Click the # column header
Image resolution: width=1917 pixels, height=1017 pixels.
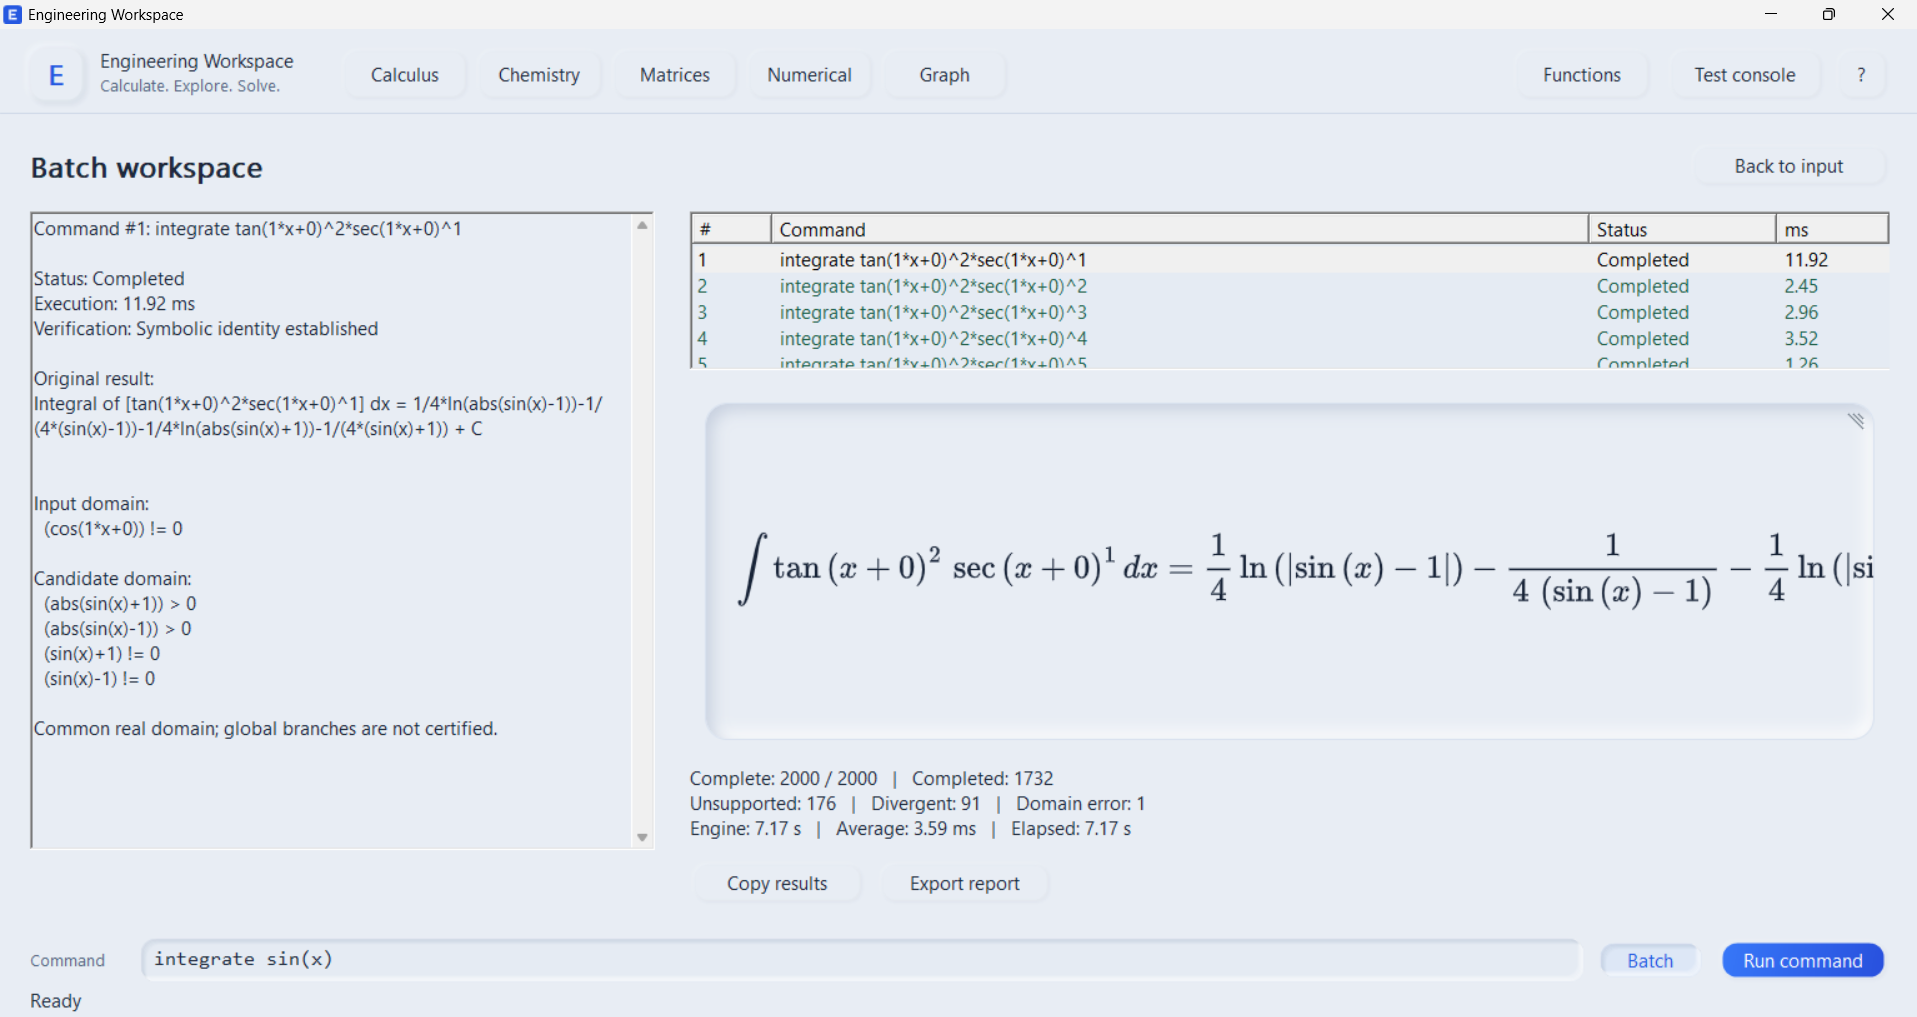coord(731,229)
